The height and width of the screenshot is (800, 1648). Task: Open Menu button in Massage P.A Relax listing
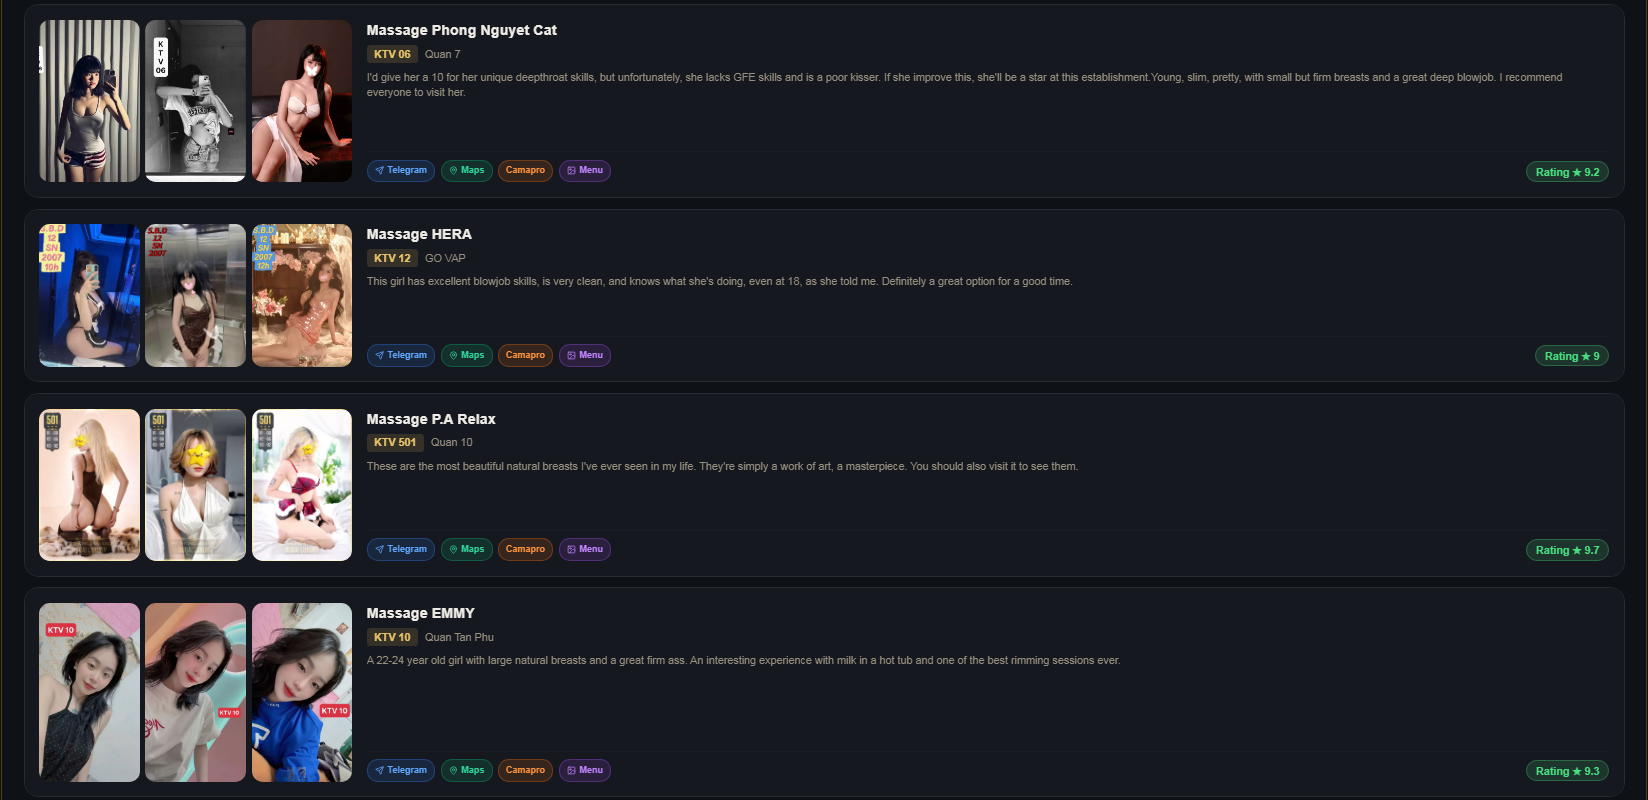[585, 549]
